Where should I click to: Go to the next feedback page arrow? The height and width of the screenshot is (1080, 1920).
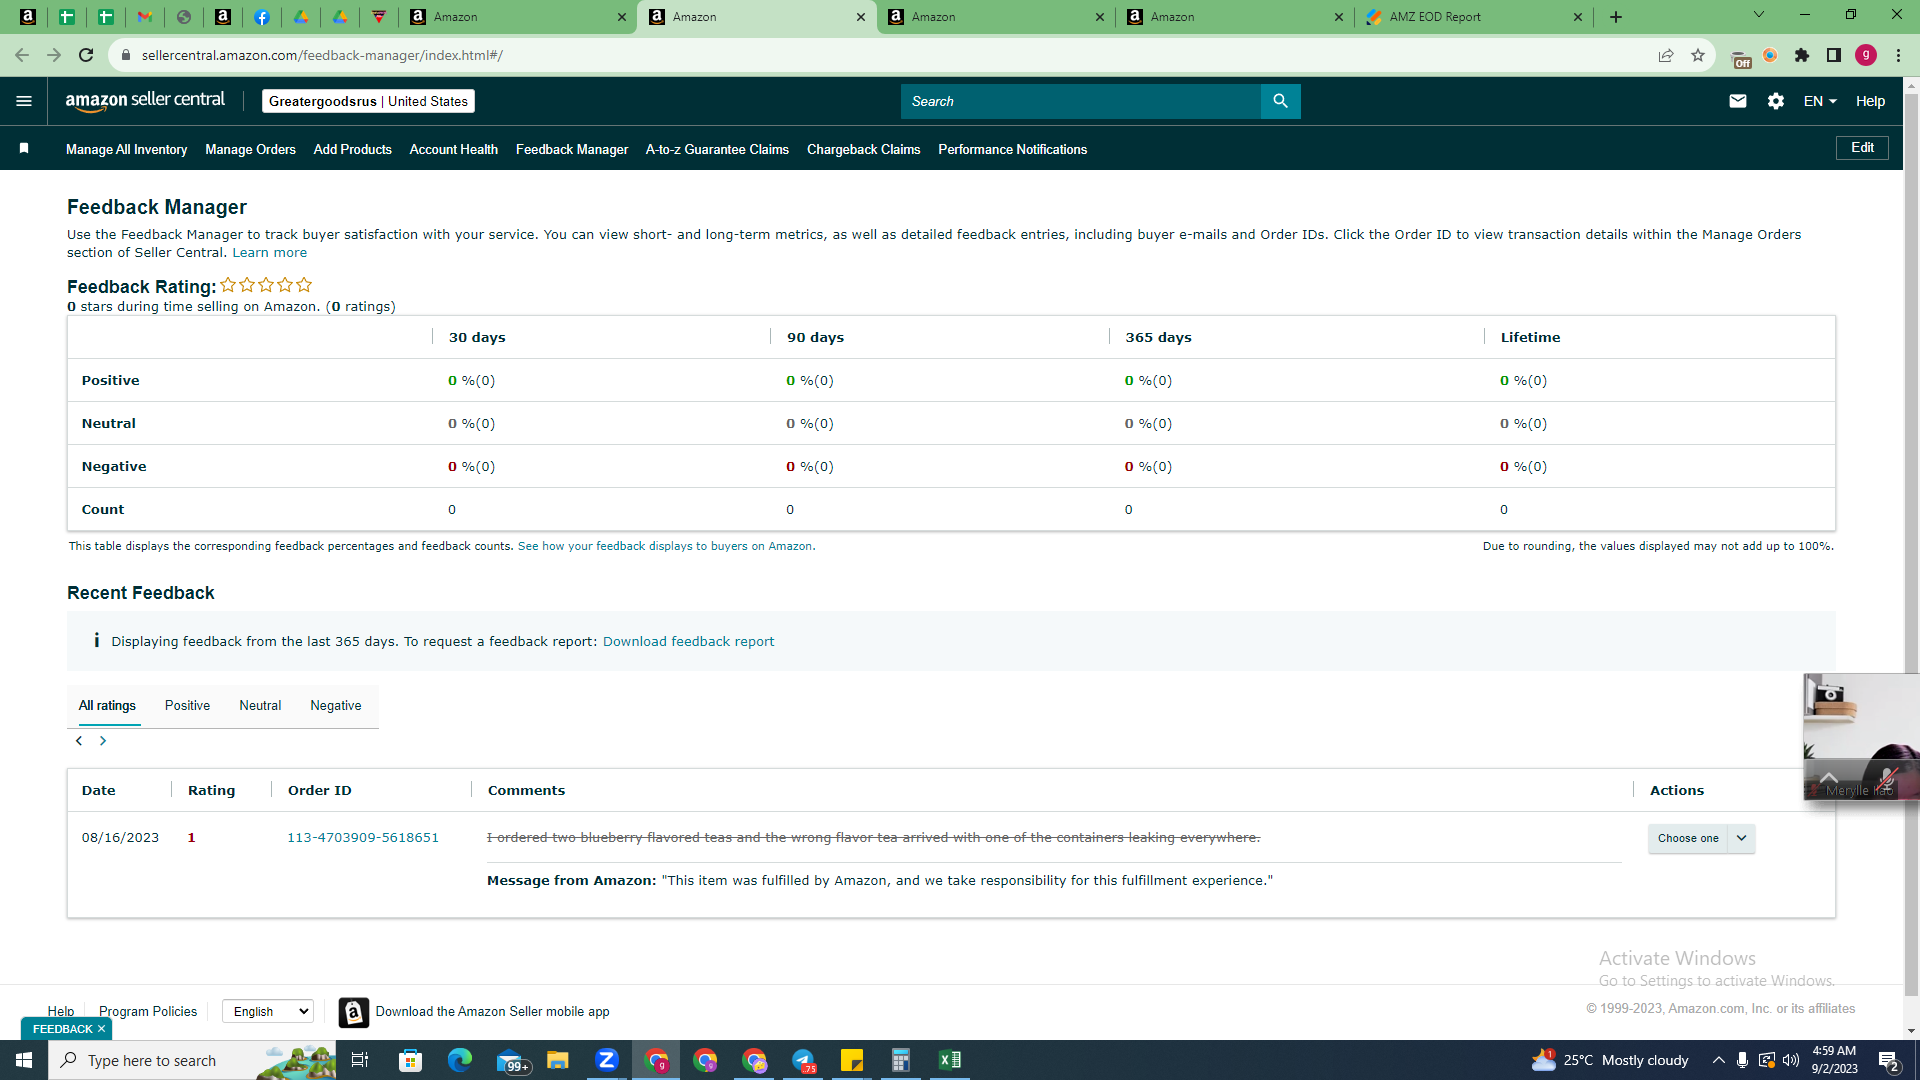coord(103,741)
